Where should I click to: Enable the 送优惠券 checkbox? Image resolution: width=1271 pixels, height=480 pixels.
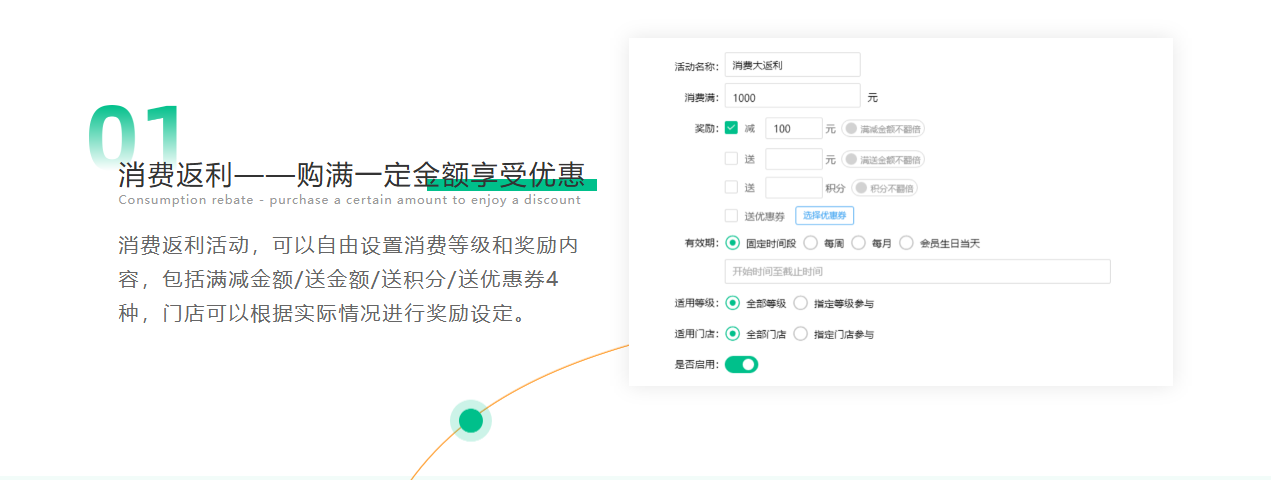731,215
